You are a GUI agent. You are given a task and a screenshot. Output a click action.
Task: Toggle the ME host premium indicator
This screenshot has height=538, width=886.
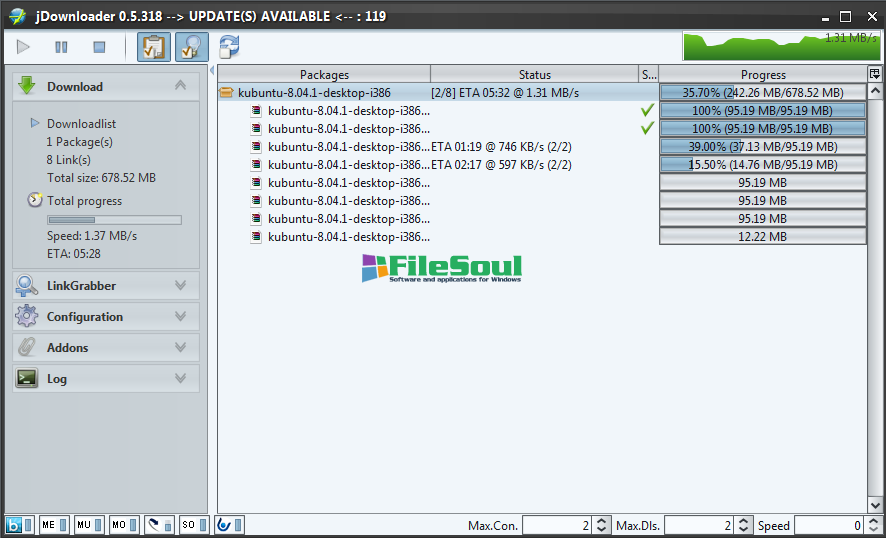coord(55,525)
